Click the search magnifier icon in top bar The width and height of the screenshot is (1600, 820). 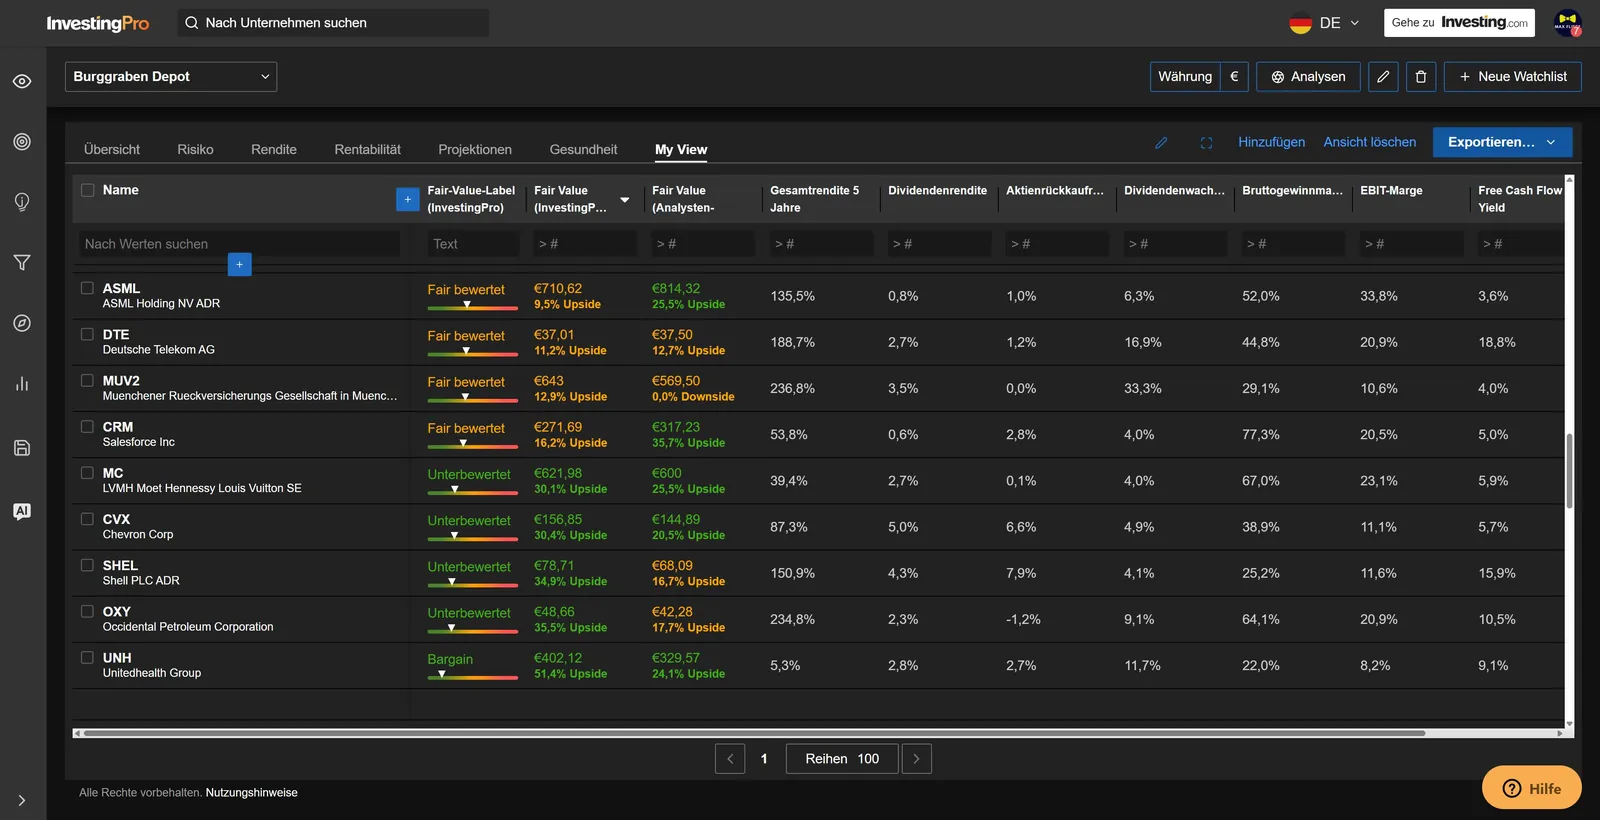[x=192, y=23]
